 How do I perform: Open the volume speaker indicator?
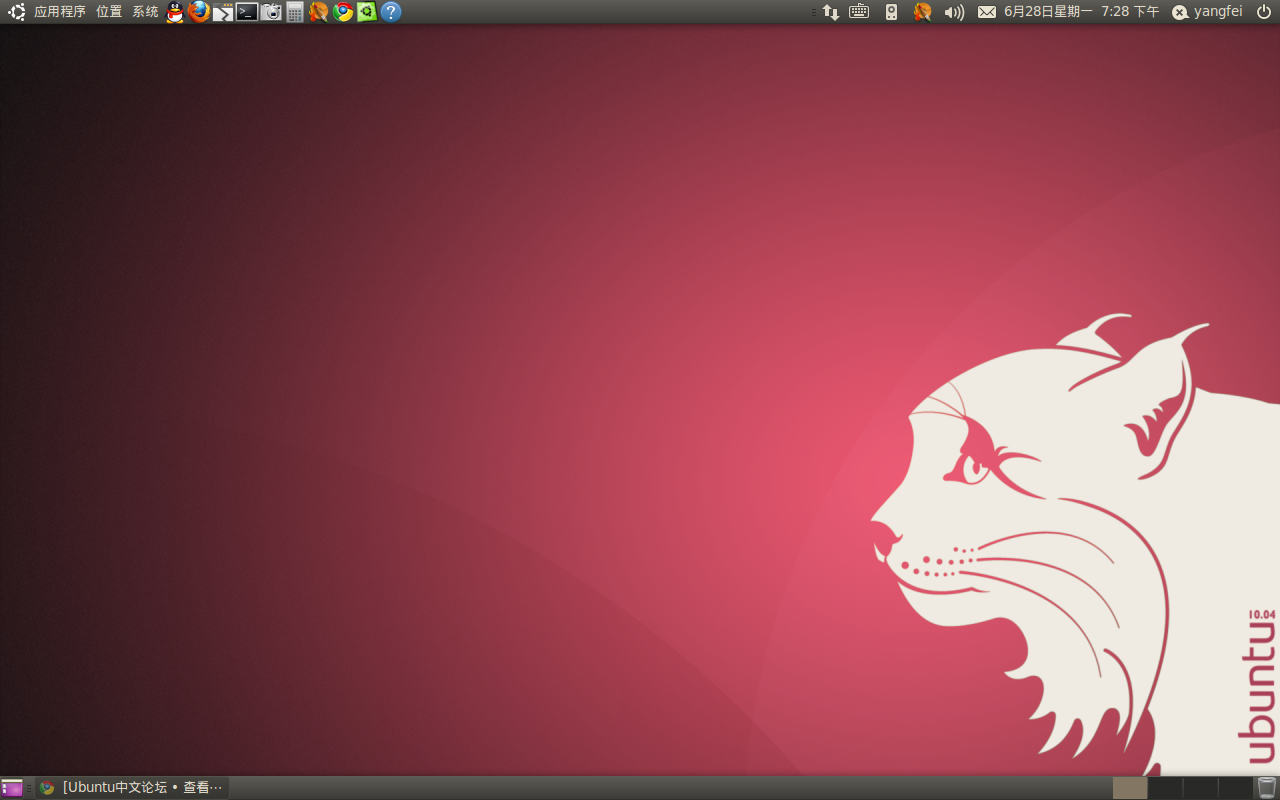pos(954,12)
